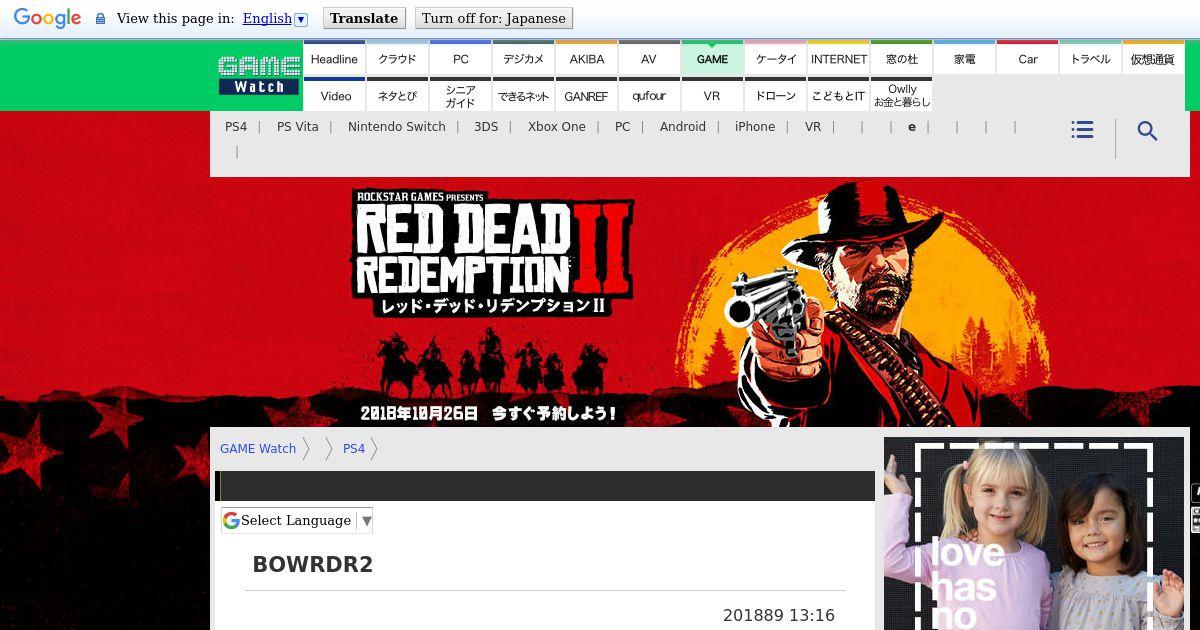This screenshot has width=1200, height=630.
Task: Open the Headline tab
Action: (x=334, y=58)
